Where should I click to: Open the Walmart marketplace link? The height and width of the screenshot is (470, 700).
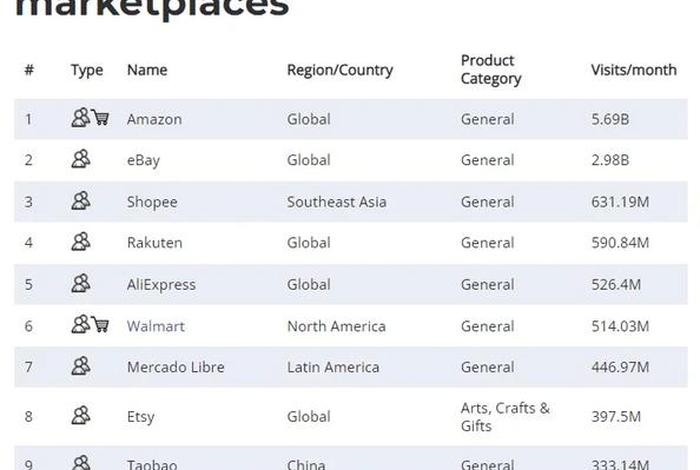pos(155,326)
